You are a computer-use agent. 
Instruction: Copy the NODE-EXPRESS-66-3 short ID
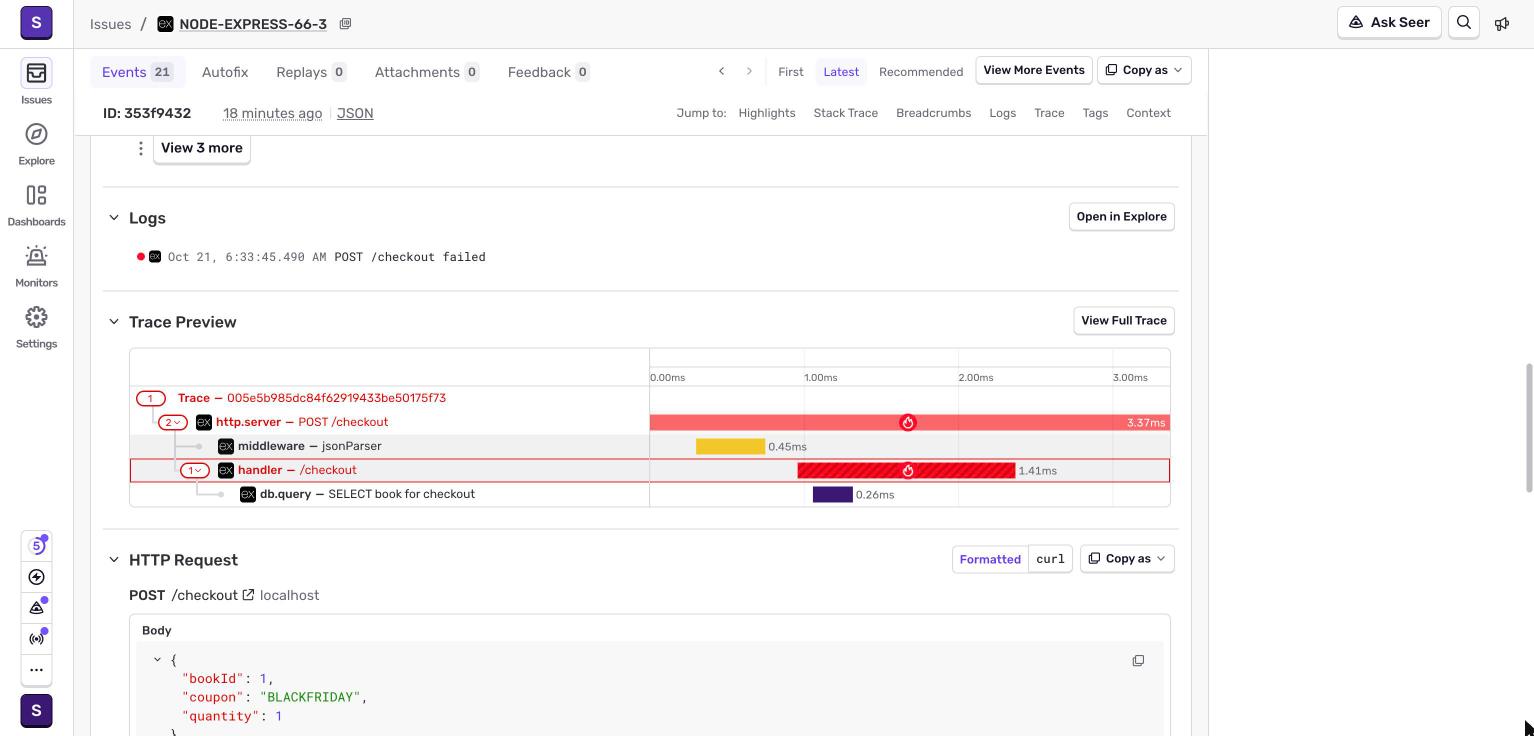point(345,24)
